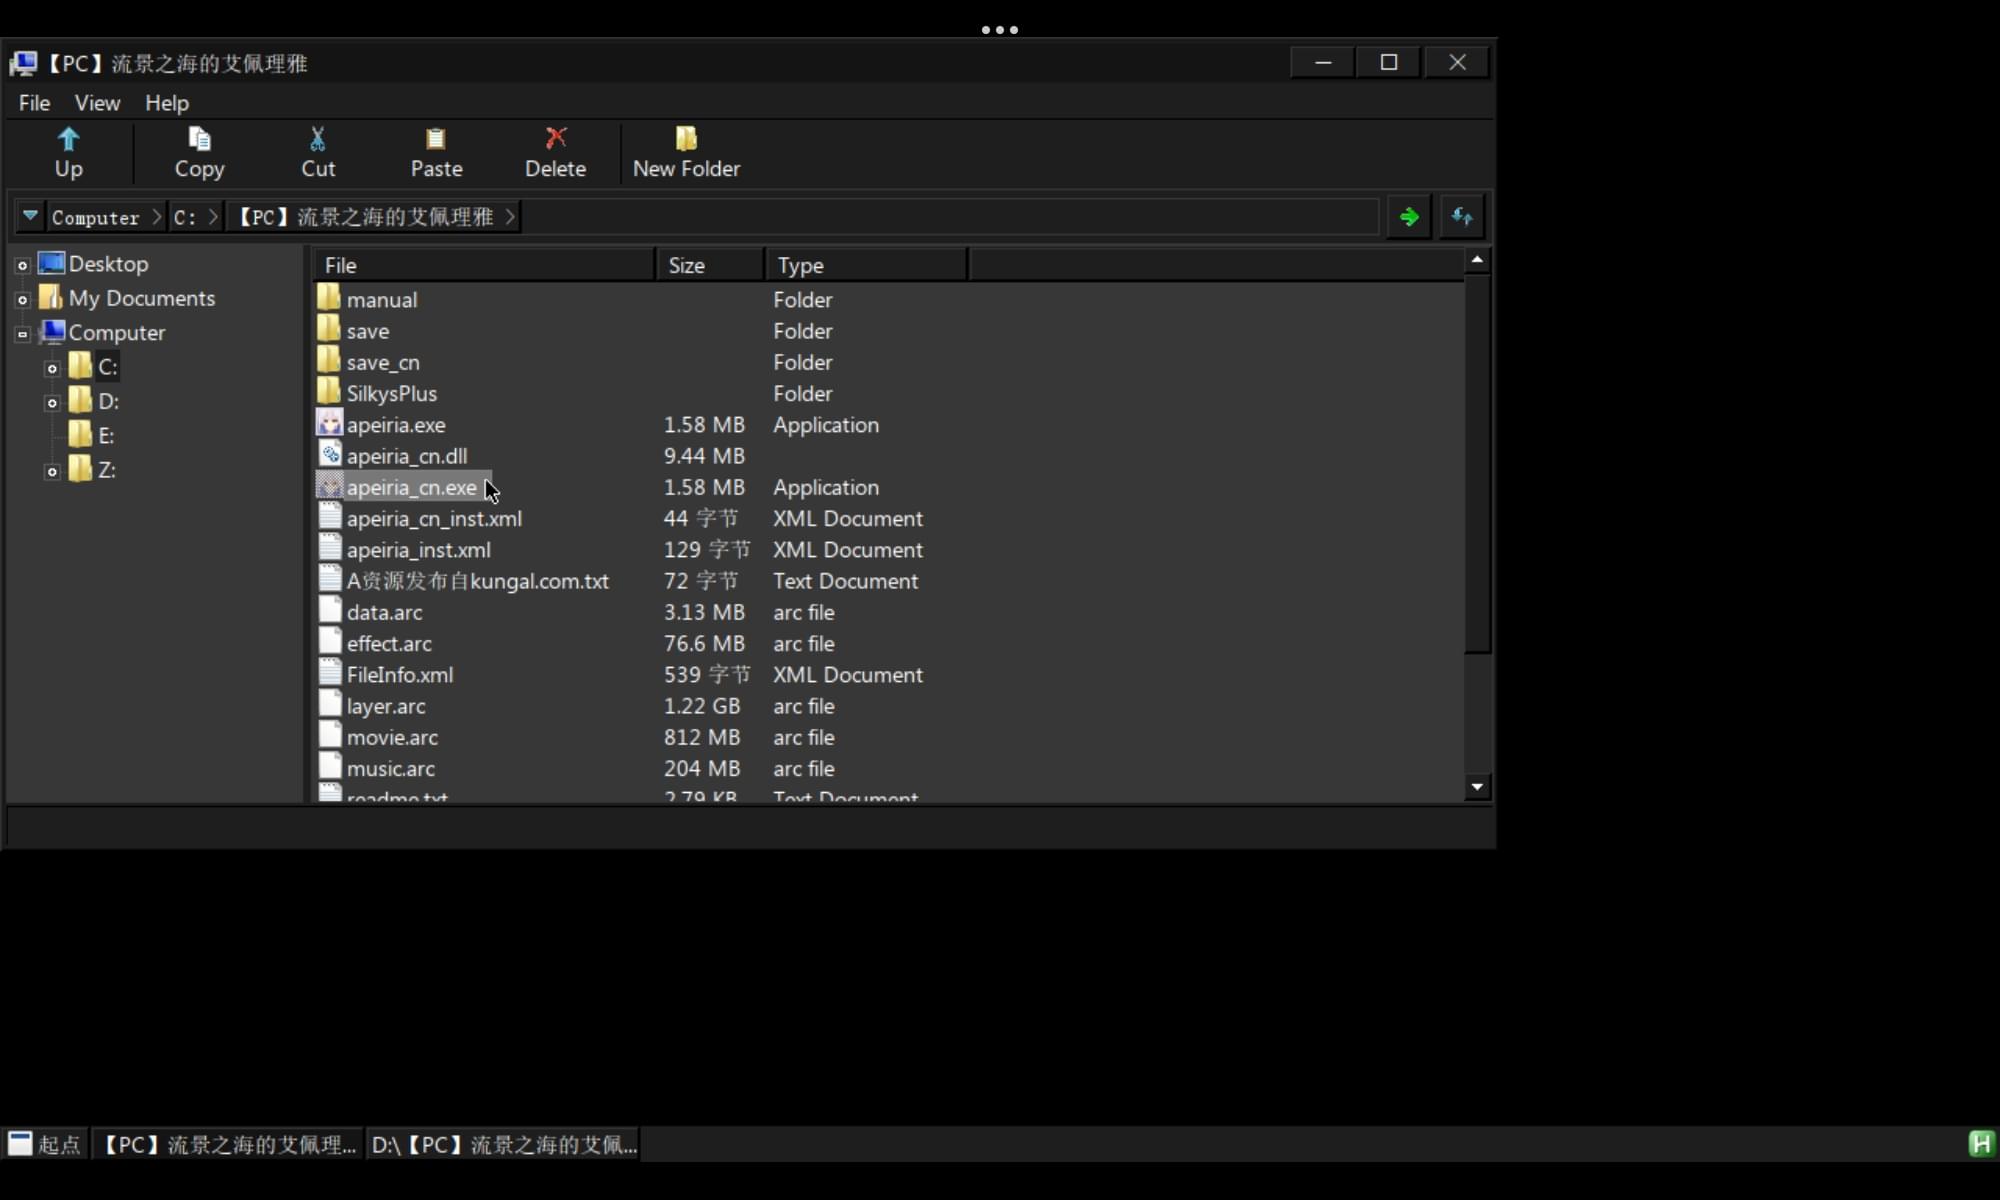Click the Delete toolbar icon
This screenshot has height=1200, width=2000.
click(556, 151)
